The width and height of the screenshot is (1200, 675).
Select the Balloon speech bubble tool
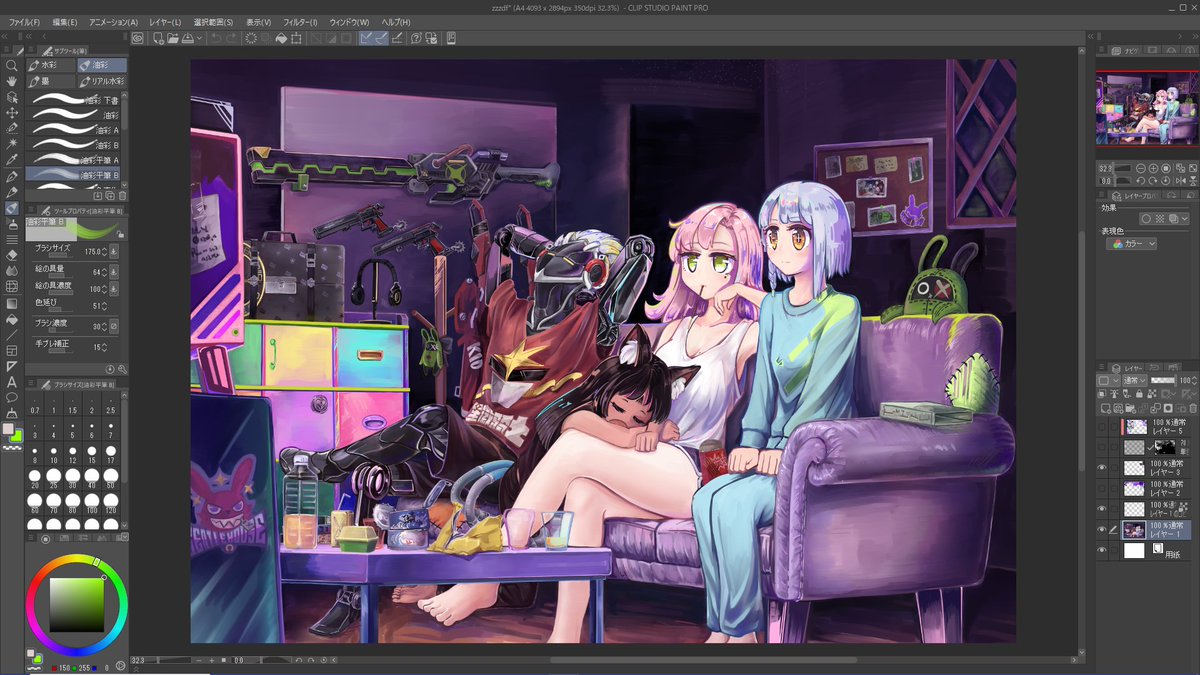coord(12,397)
